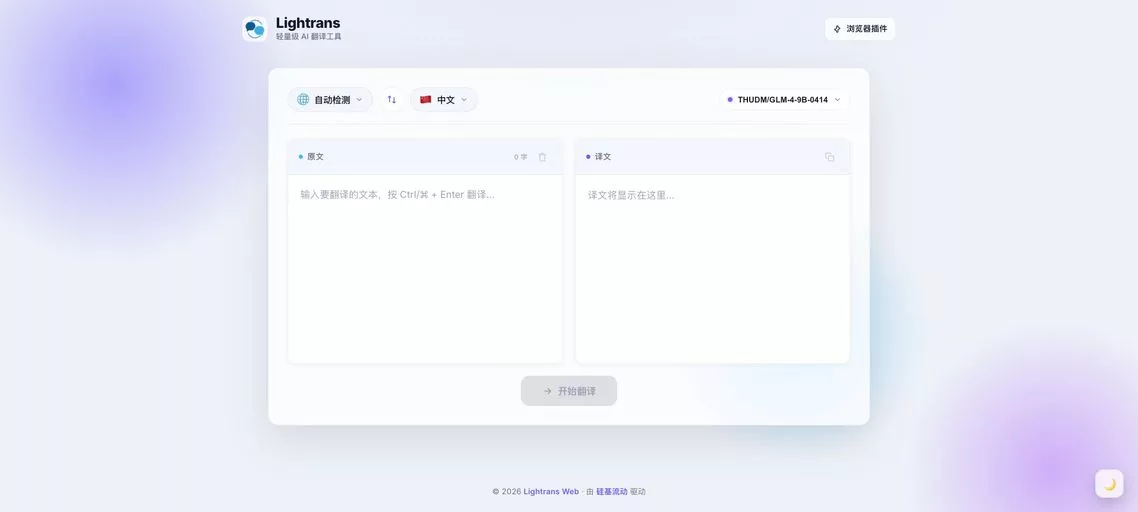The width and height of the screenshot is (1138, 512).
Task: Click the 开始翻译 button
Action: (x=569, y=391)
